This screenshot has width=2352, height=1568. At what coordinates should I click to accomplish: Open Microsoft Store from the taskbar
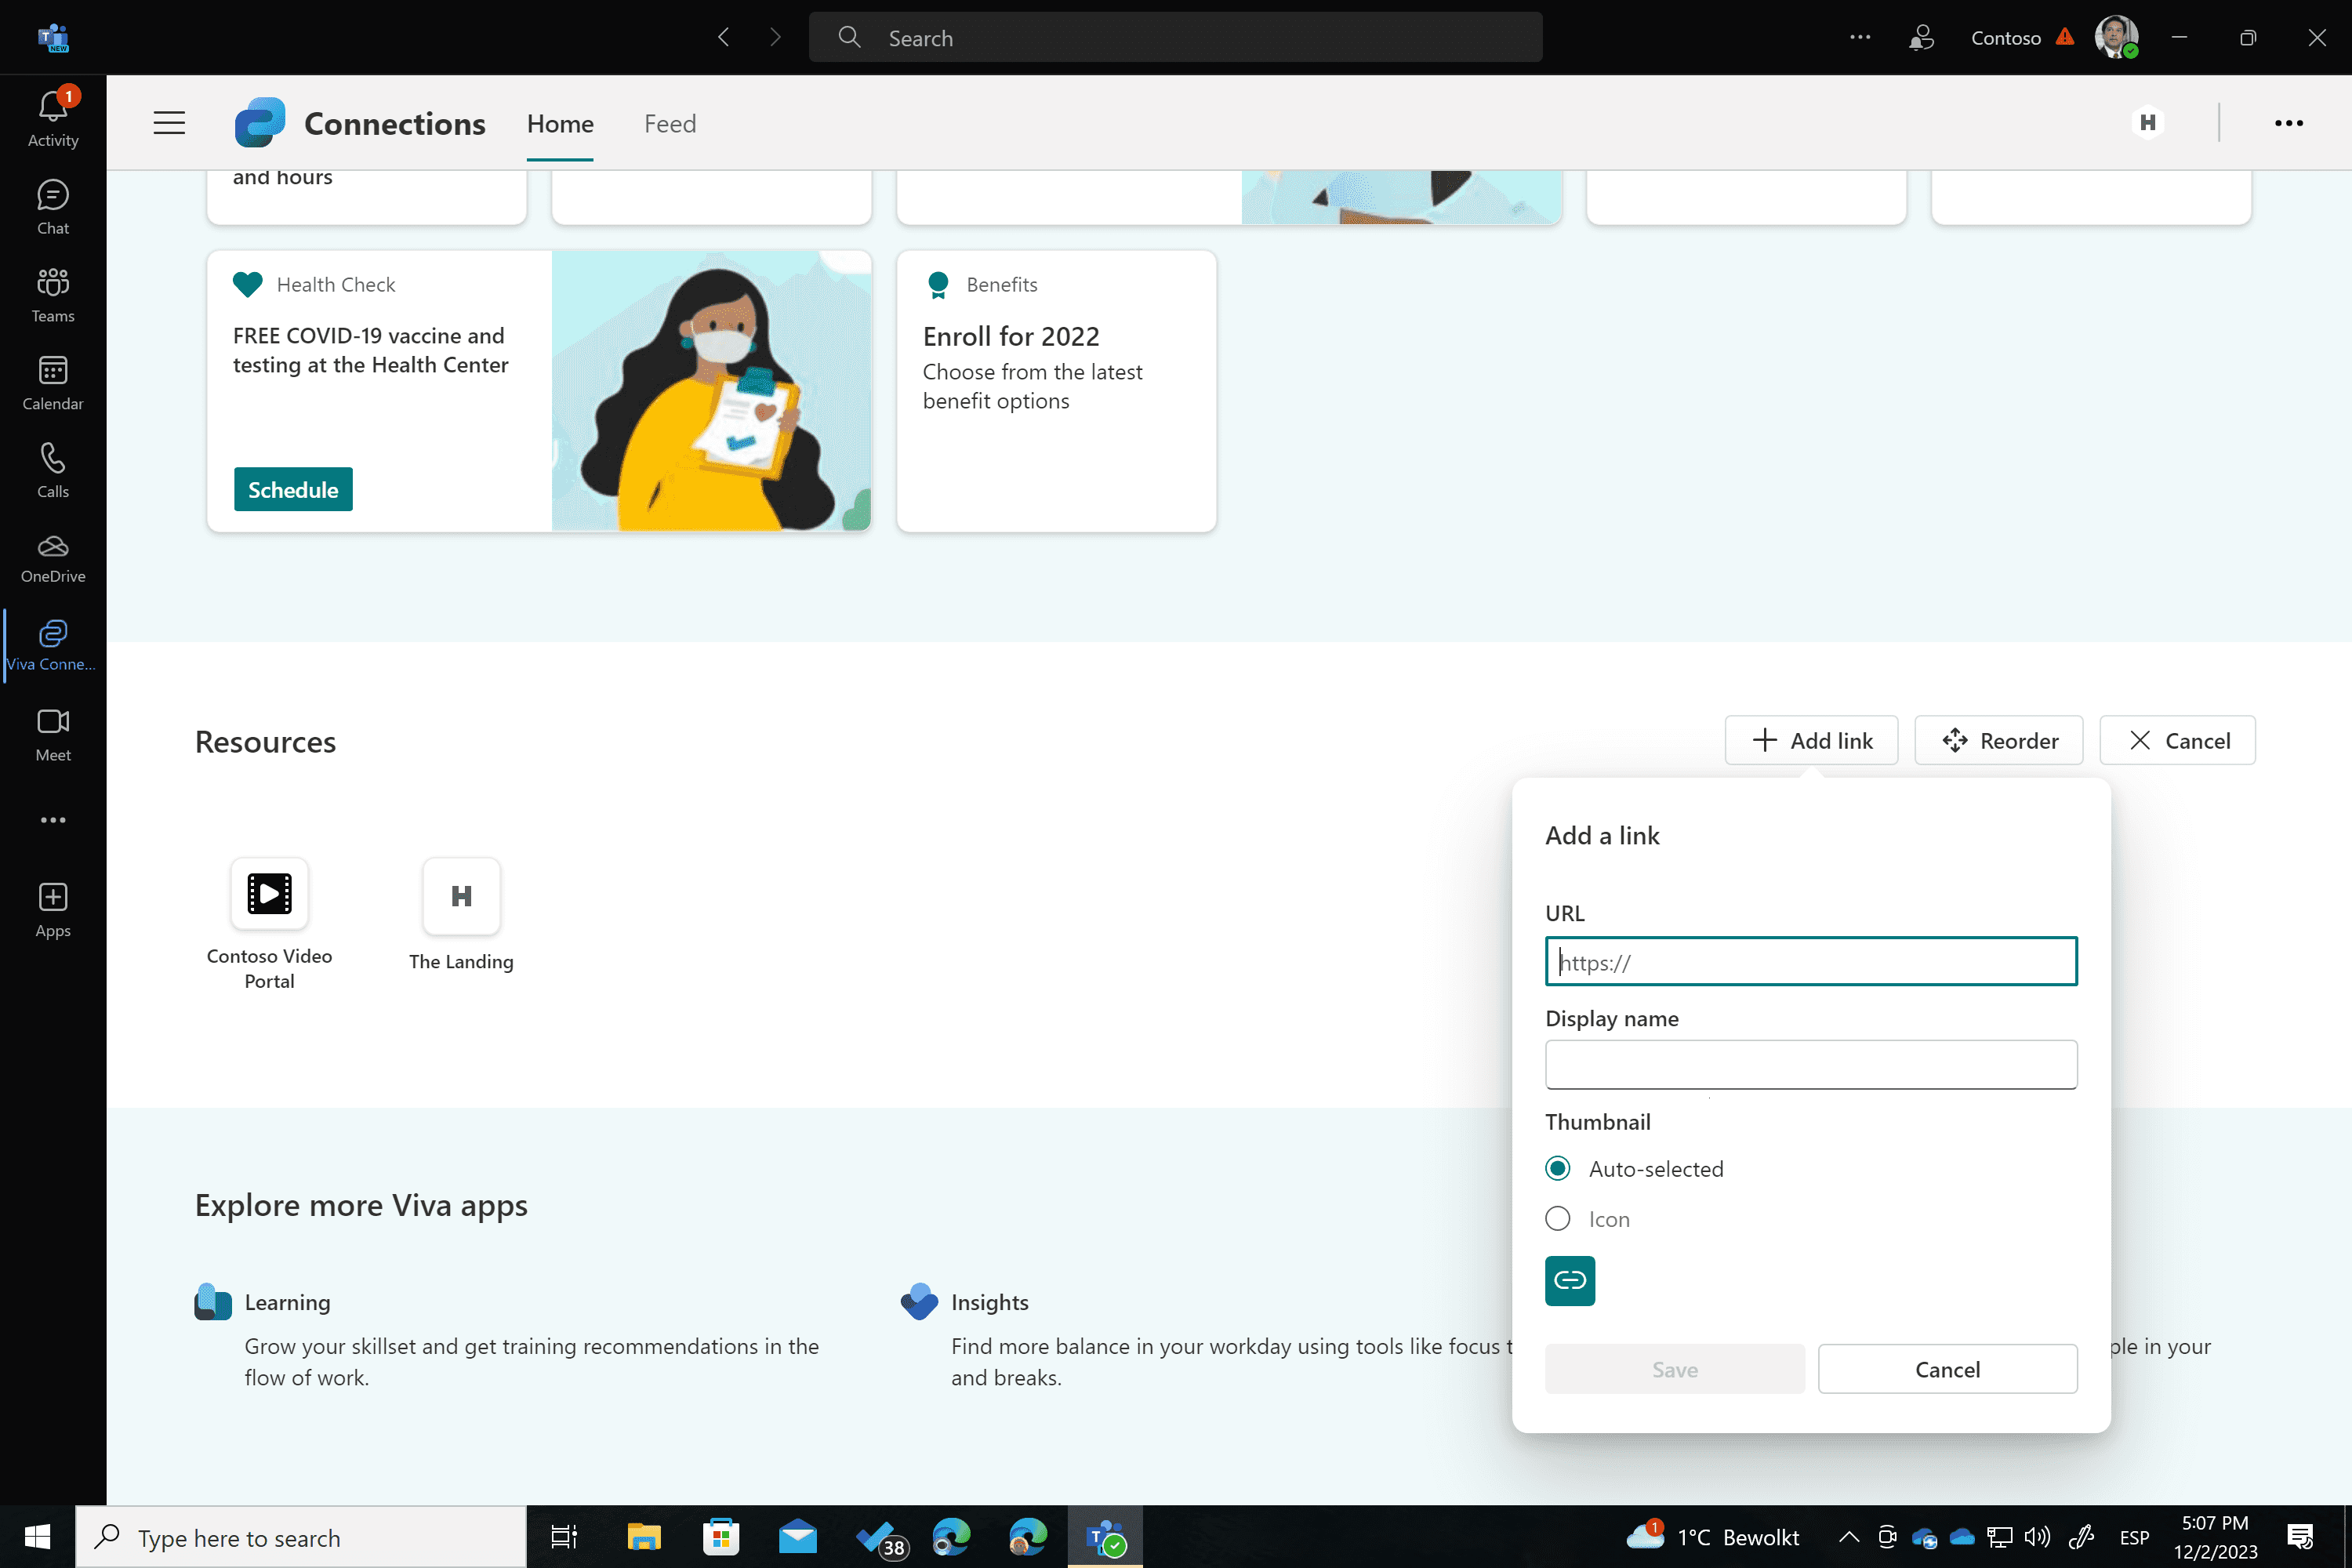point(720,1537)
